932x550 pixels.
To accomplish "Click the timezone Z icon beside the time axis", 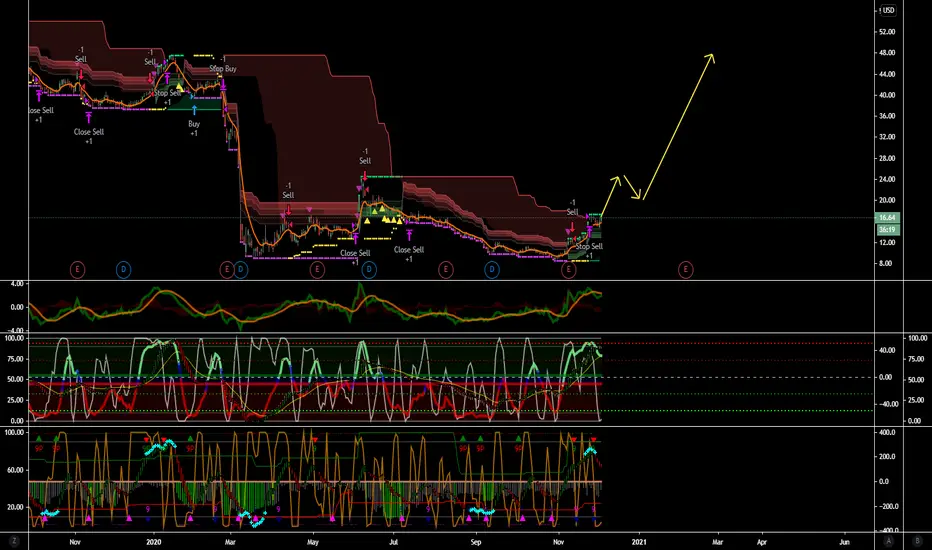I will (14, 541).
